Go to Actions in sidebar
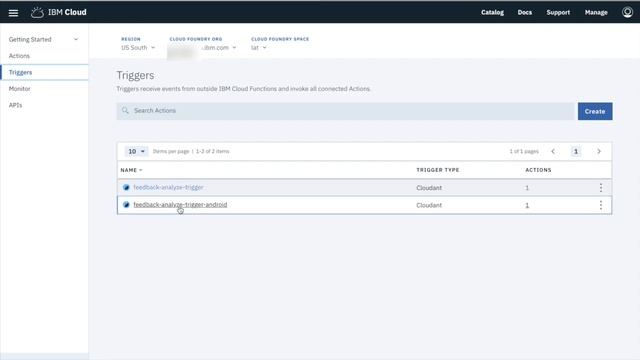The width and height of the screenshot is (640, 360). [x=19, y=56]
